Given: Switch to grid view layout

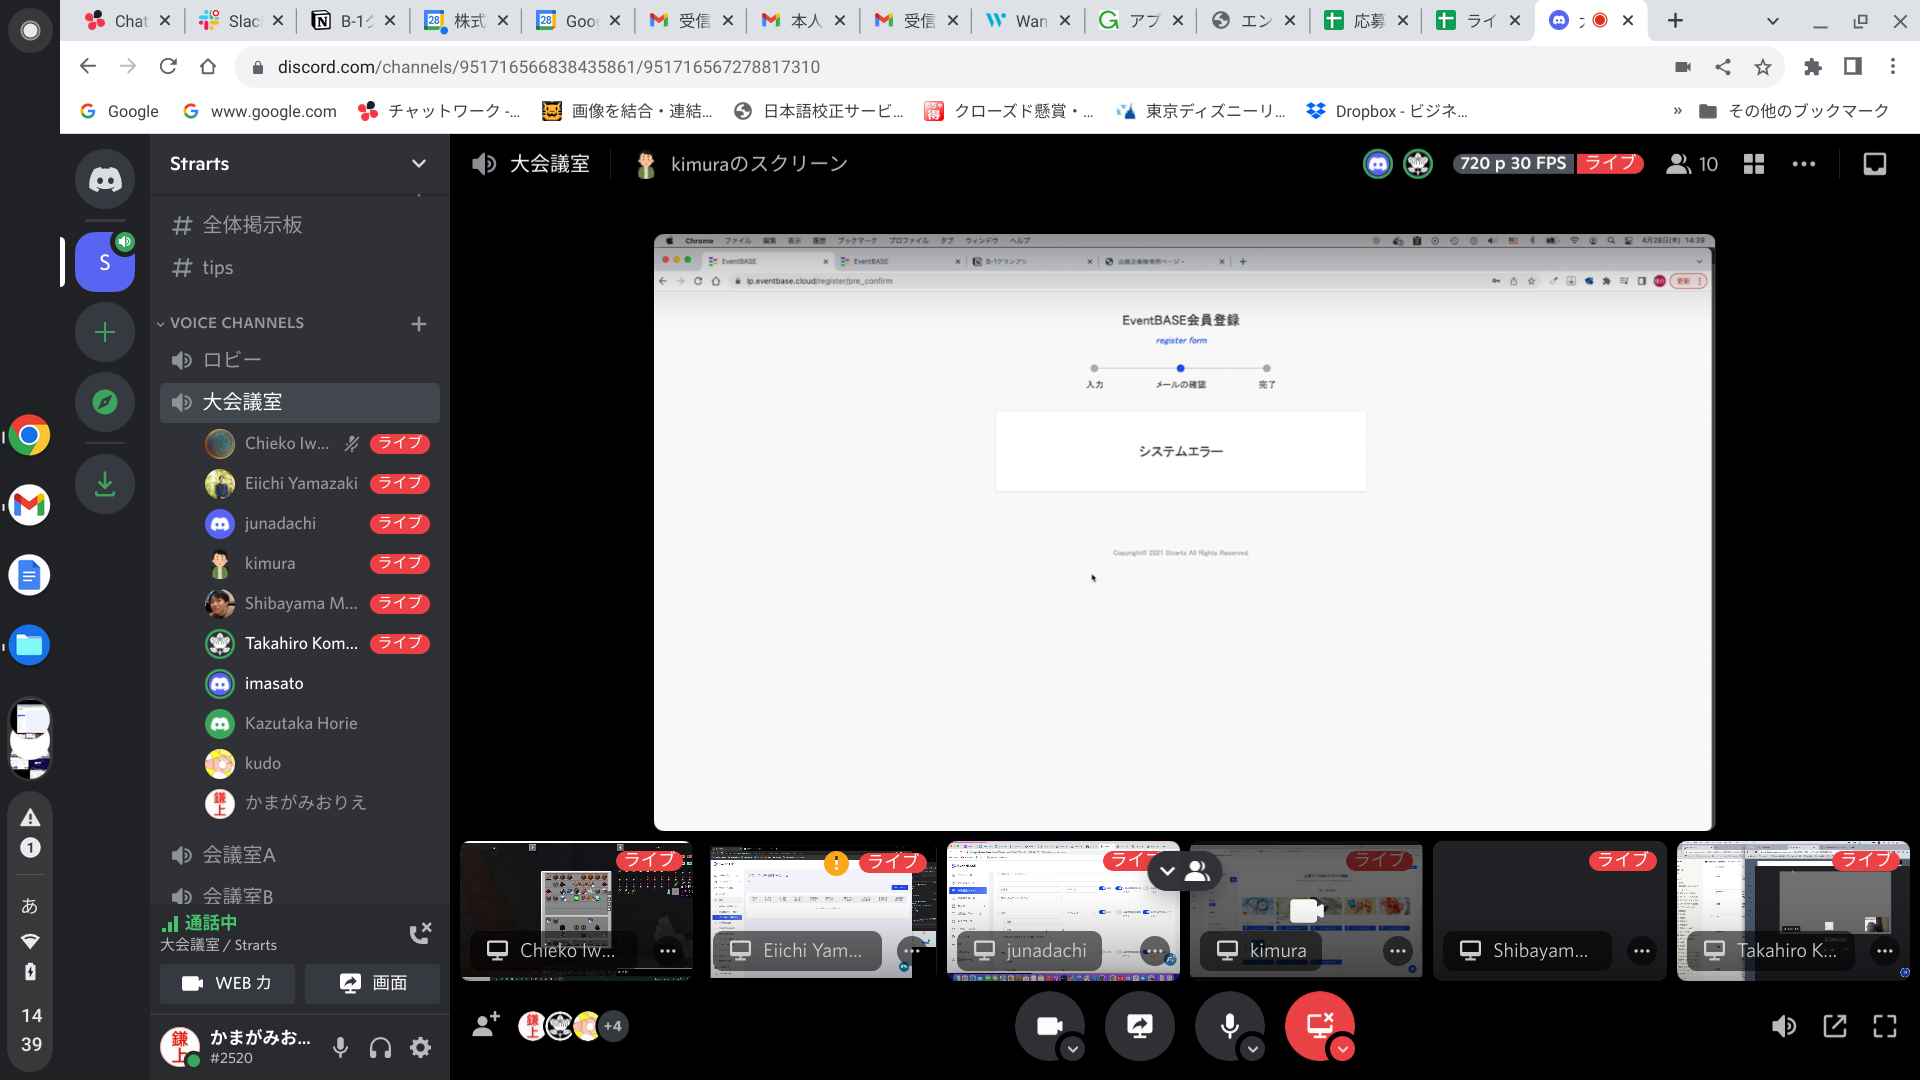Looking at the screenshot, I should click(x=1754, y=164).
